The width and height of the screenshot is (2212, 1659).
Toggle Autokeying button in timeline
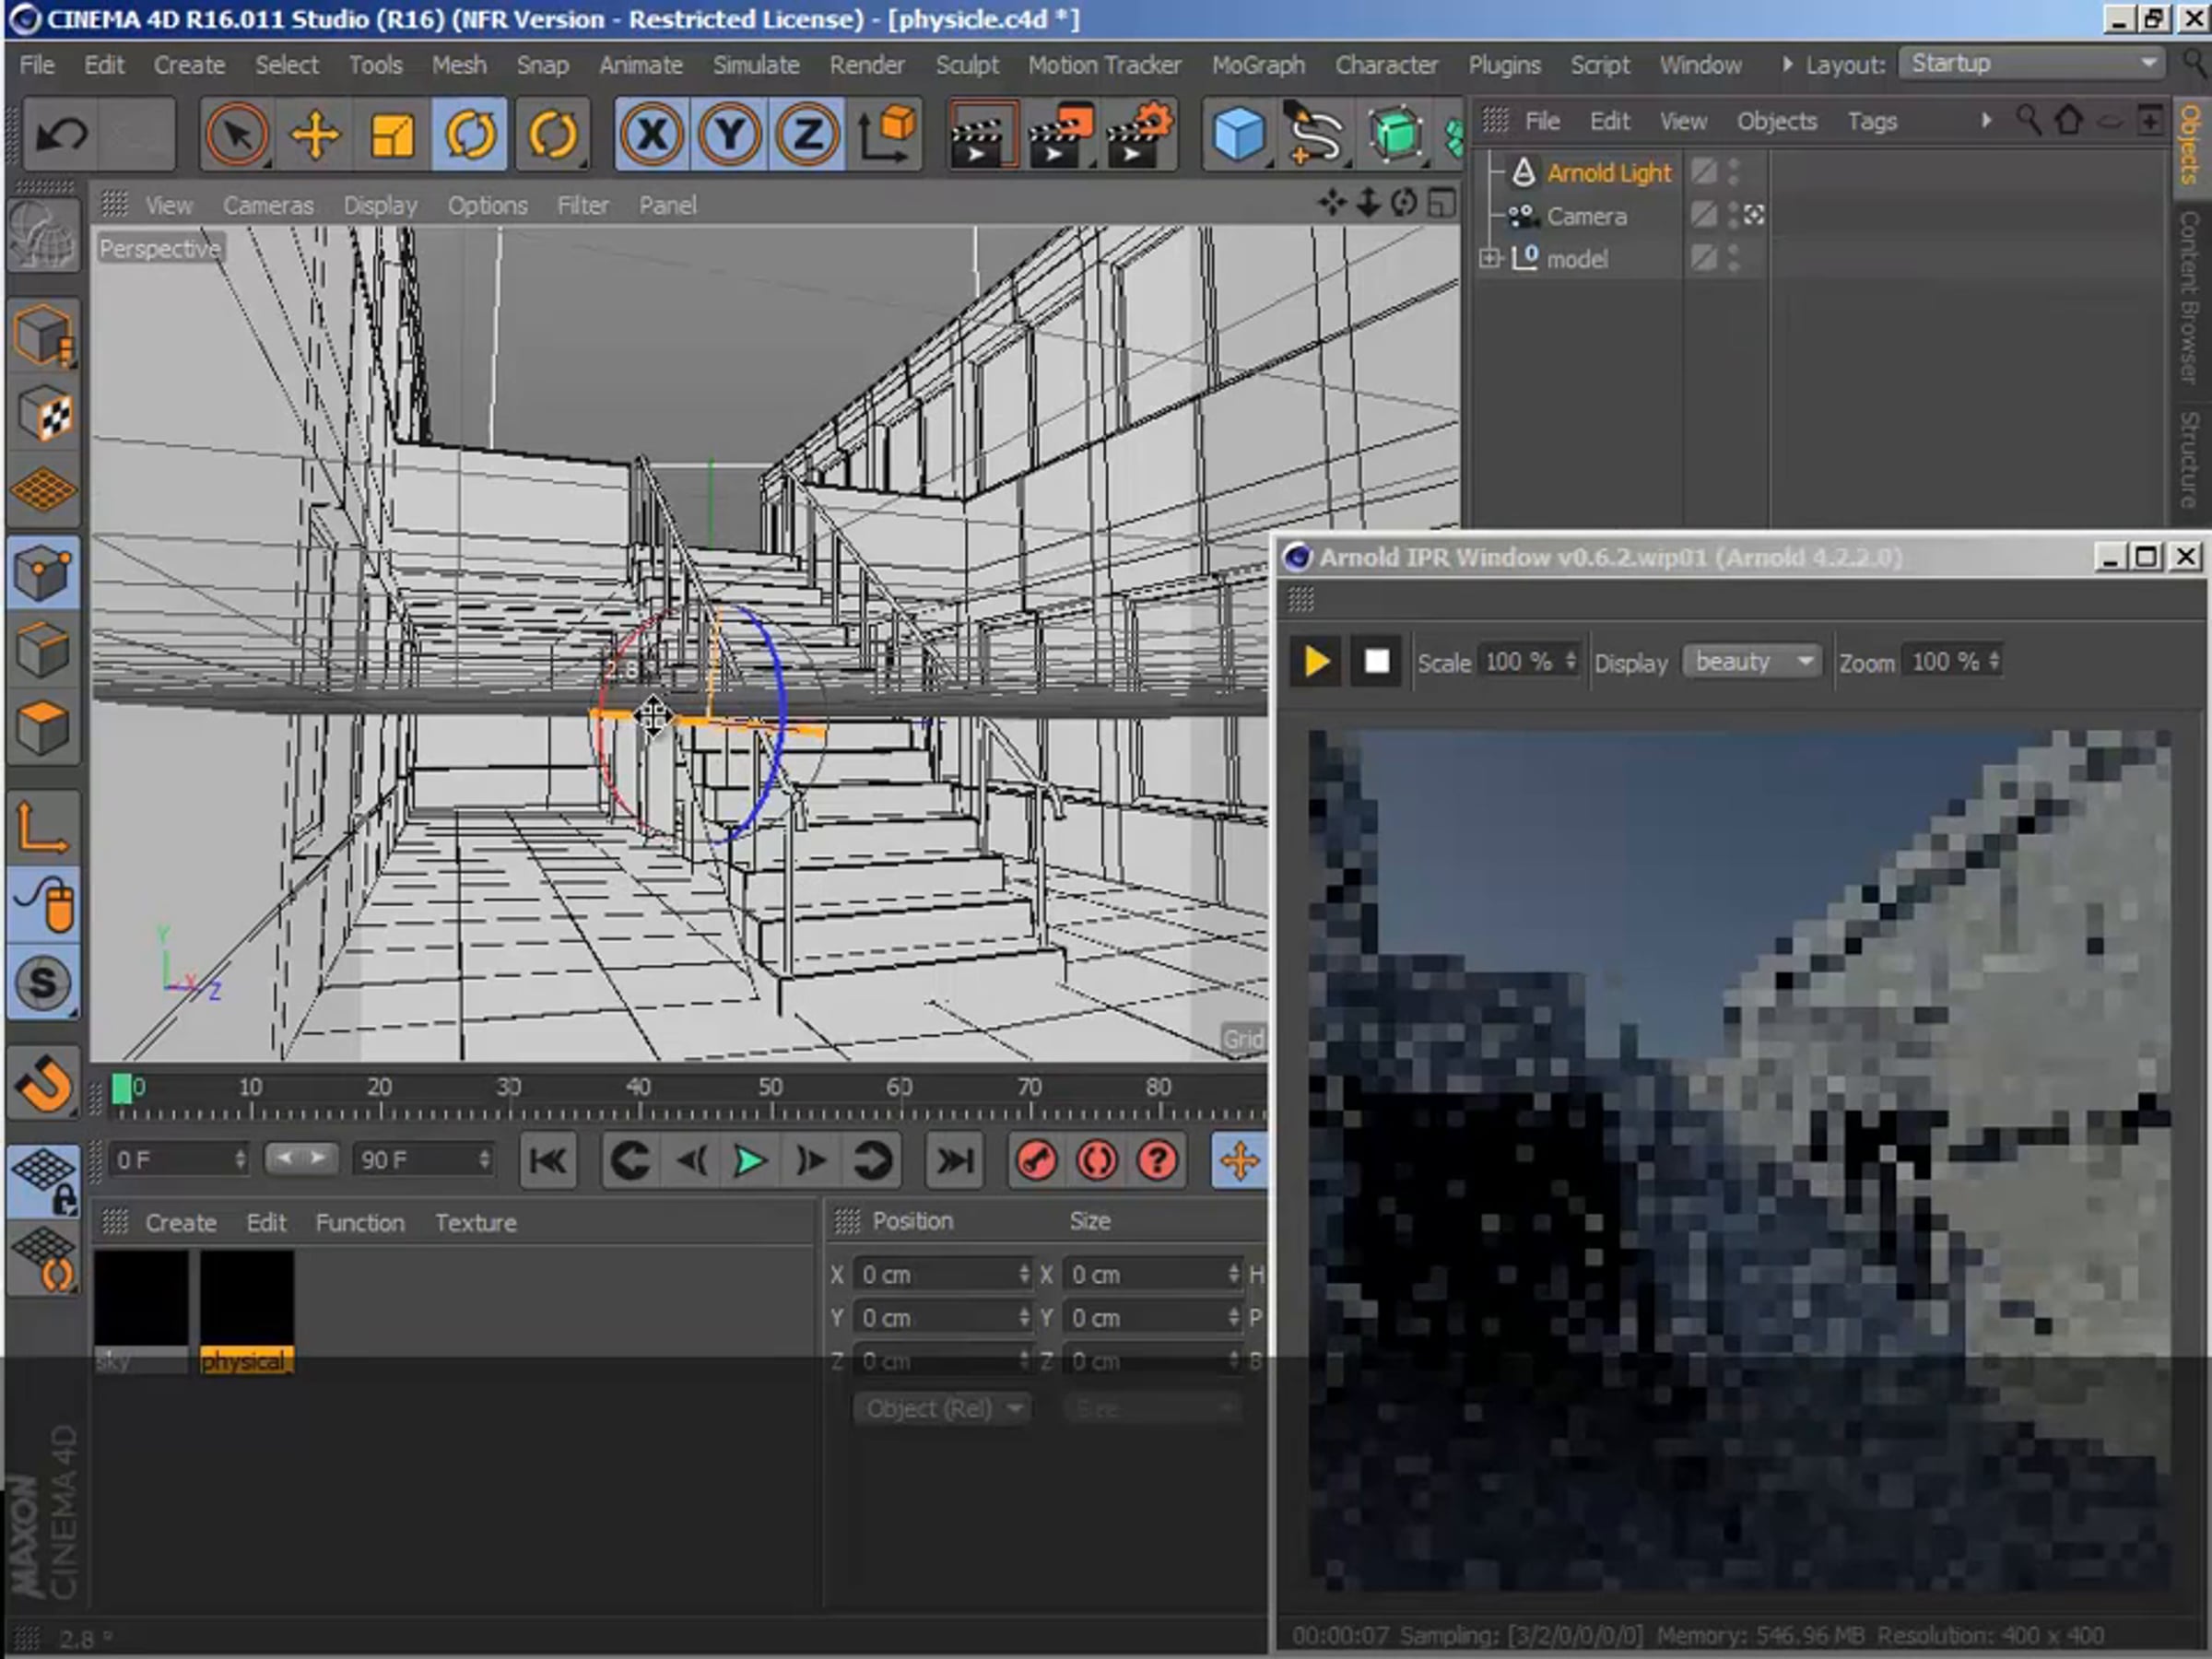pyautogui.click(x=1097, y=1160)
